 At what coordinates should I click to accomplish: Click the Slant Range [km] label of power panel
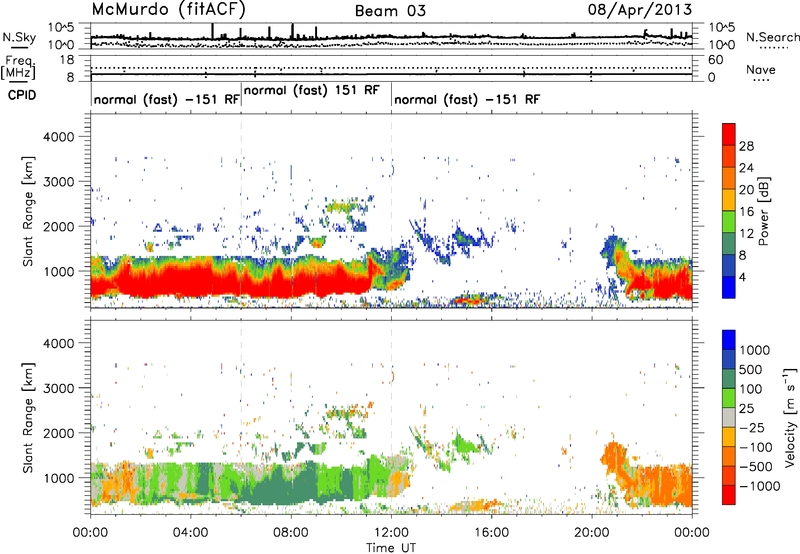(x=28, y=211)
